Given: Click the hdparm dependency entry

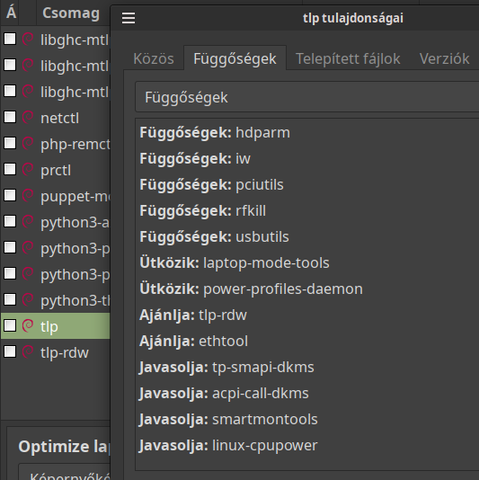Looking at the screenshot, I should click(x=215, y=133).
